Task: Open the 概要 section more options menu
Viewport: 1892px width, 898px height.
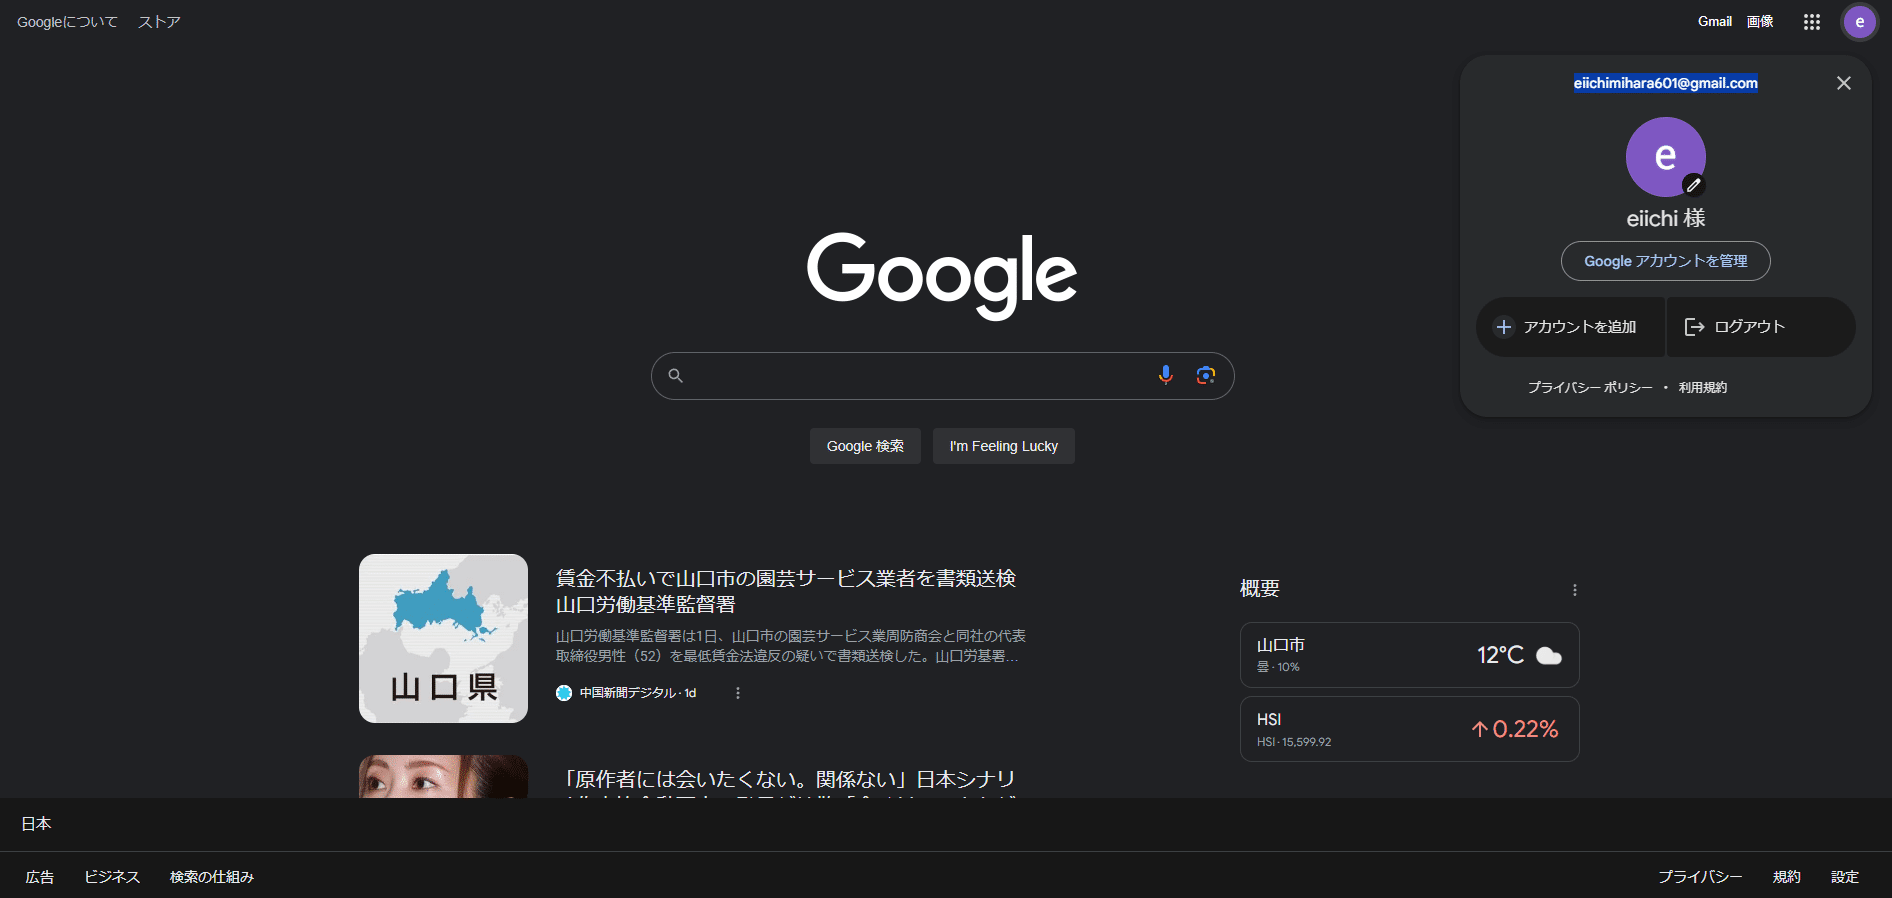Action: click(1575, 590)
